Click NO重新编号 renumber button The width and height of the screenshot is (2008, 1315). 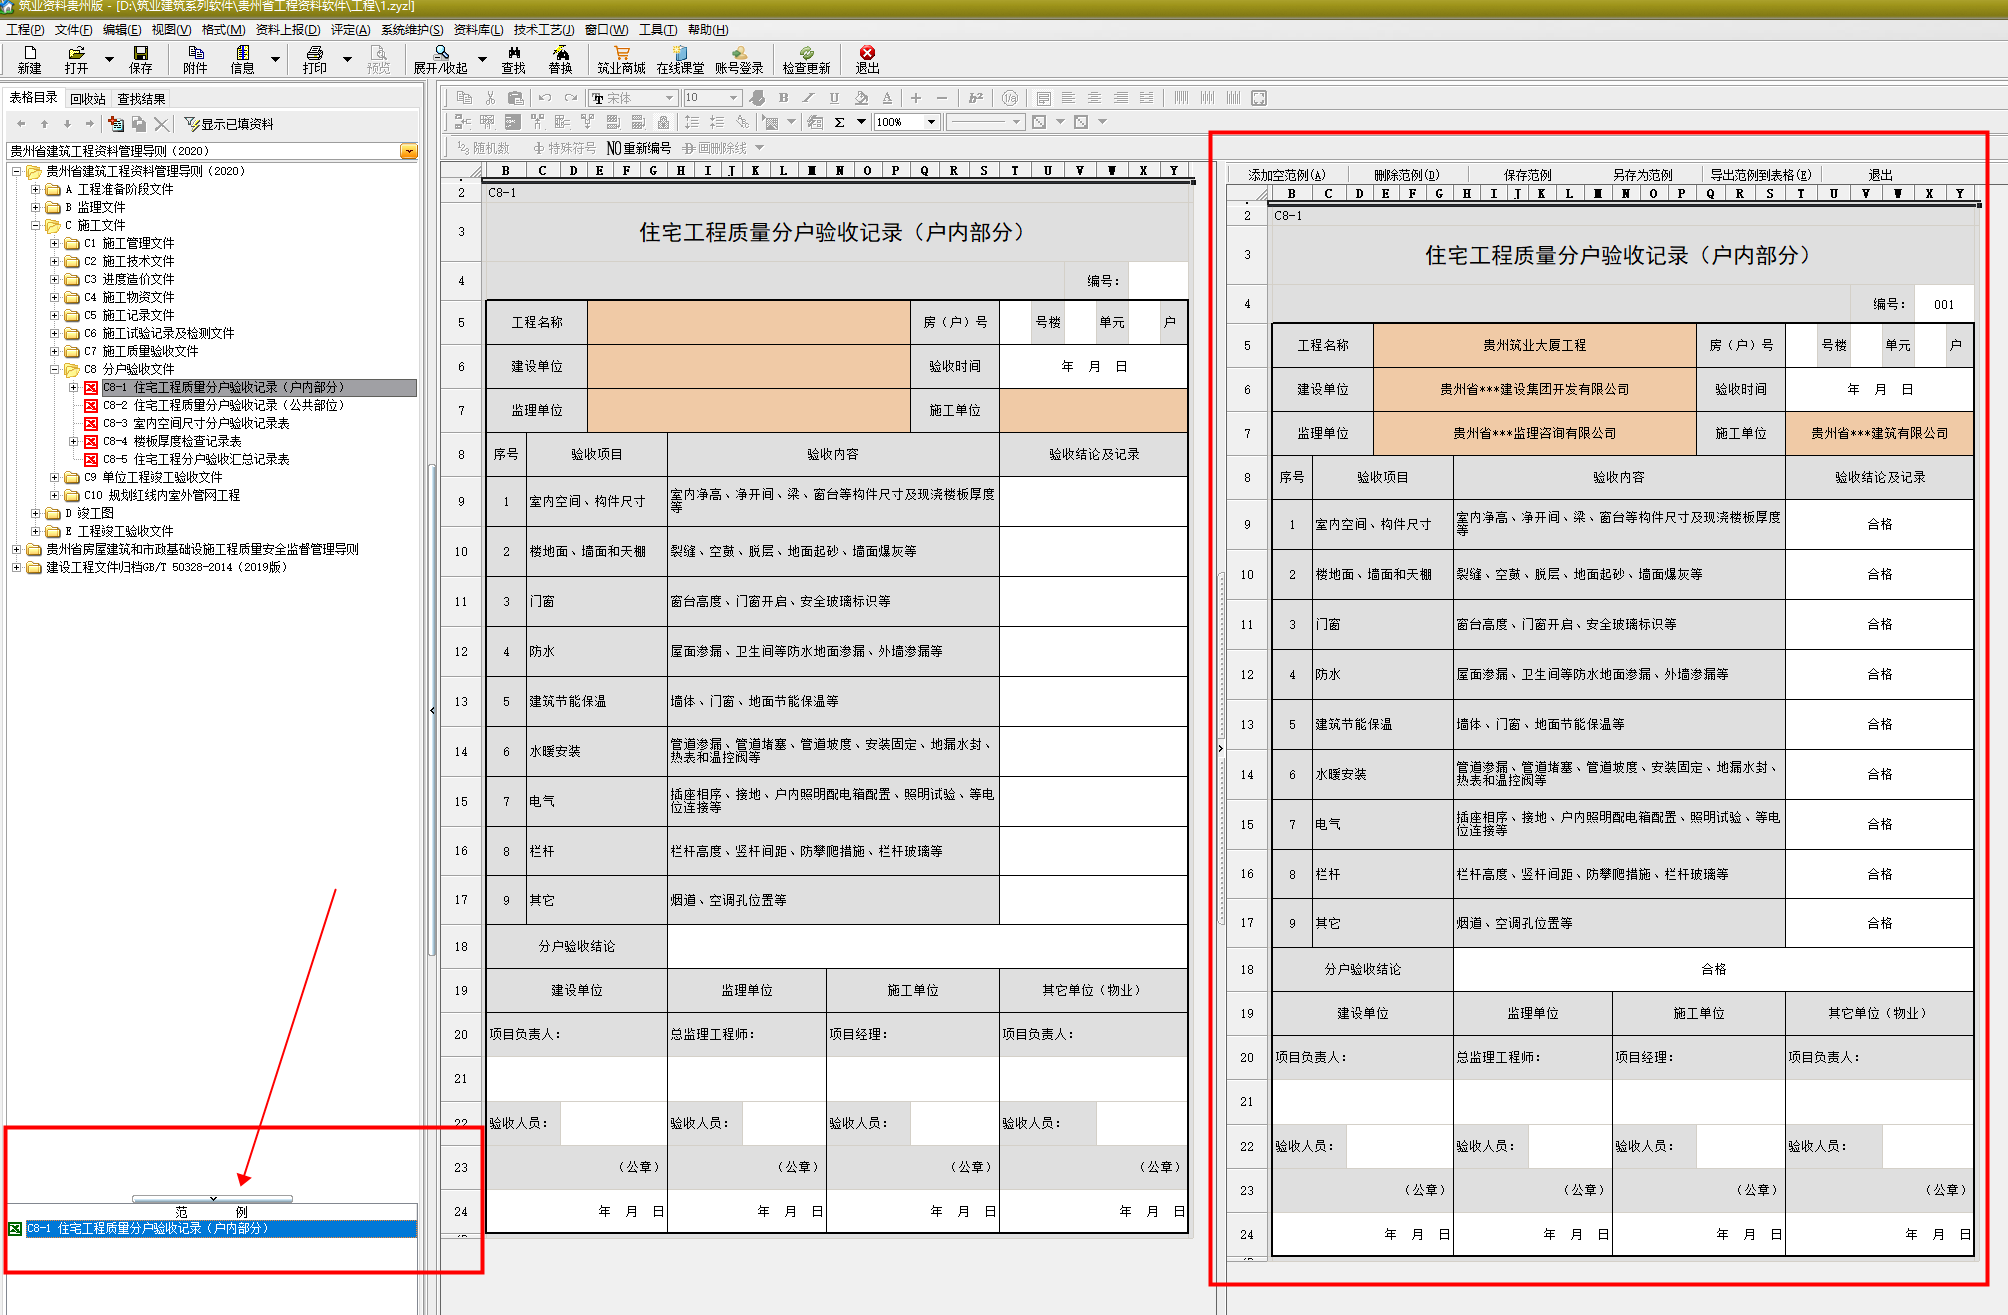click(639, 148)
